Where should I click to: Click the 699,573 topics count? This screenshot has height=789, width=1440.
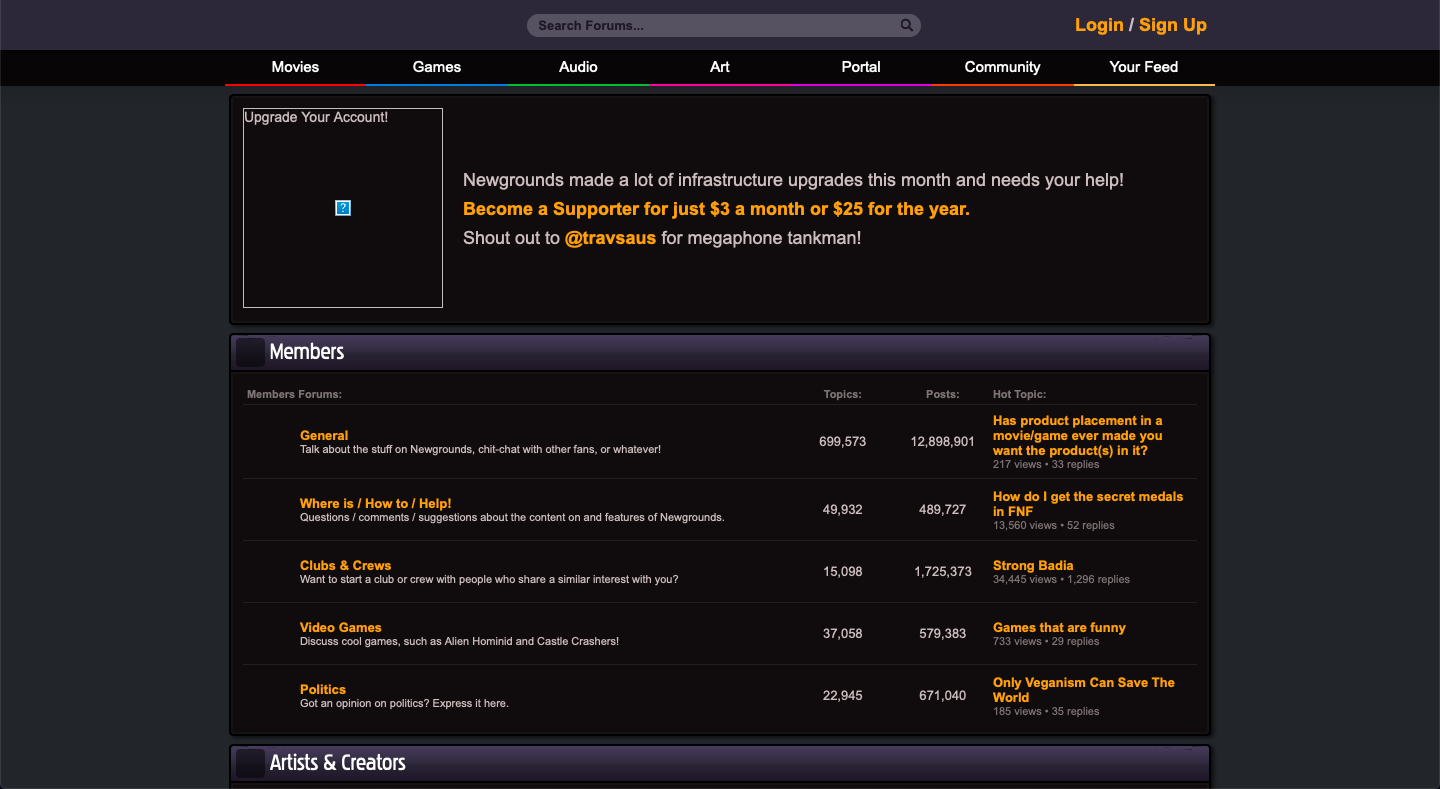click(x=842, y=441)
